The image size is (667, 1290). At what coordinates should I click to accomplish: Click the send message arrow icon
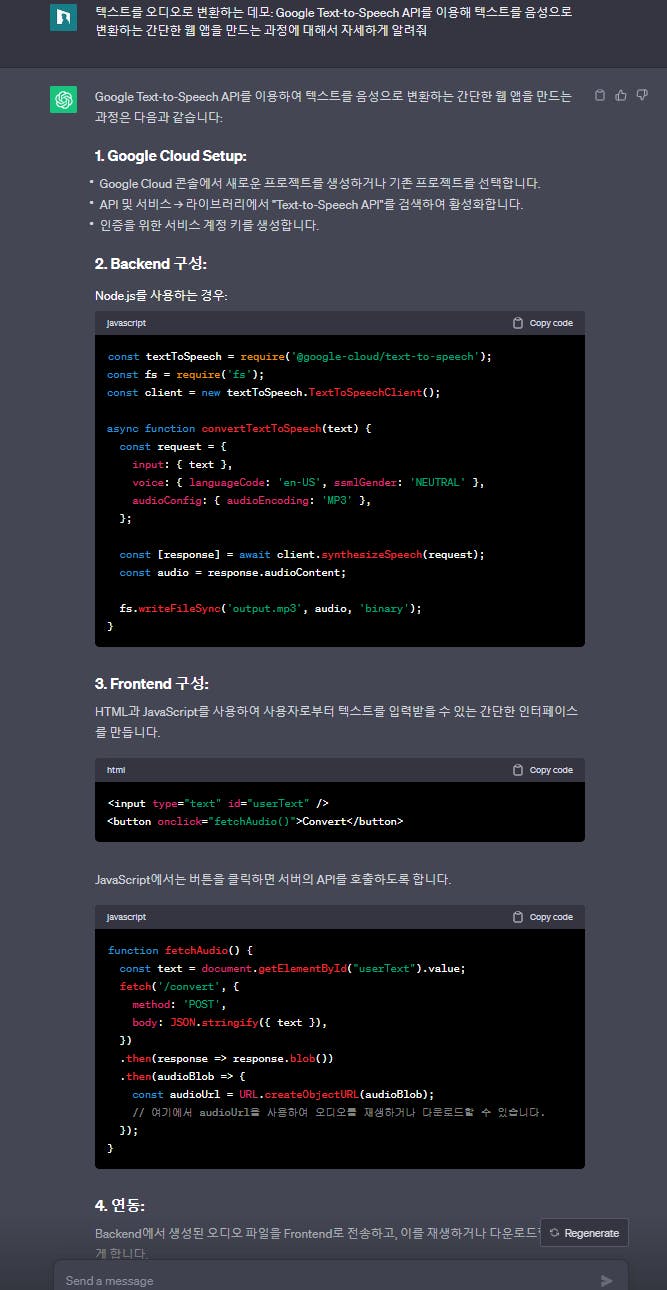click(606, 1280)
